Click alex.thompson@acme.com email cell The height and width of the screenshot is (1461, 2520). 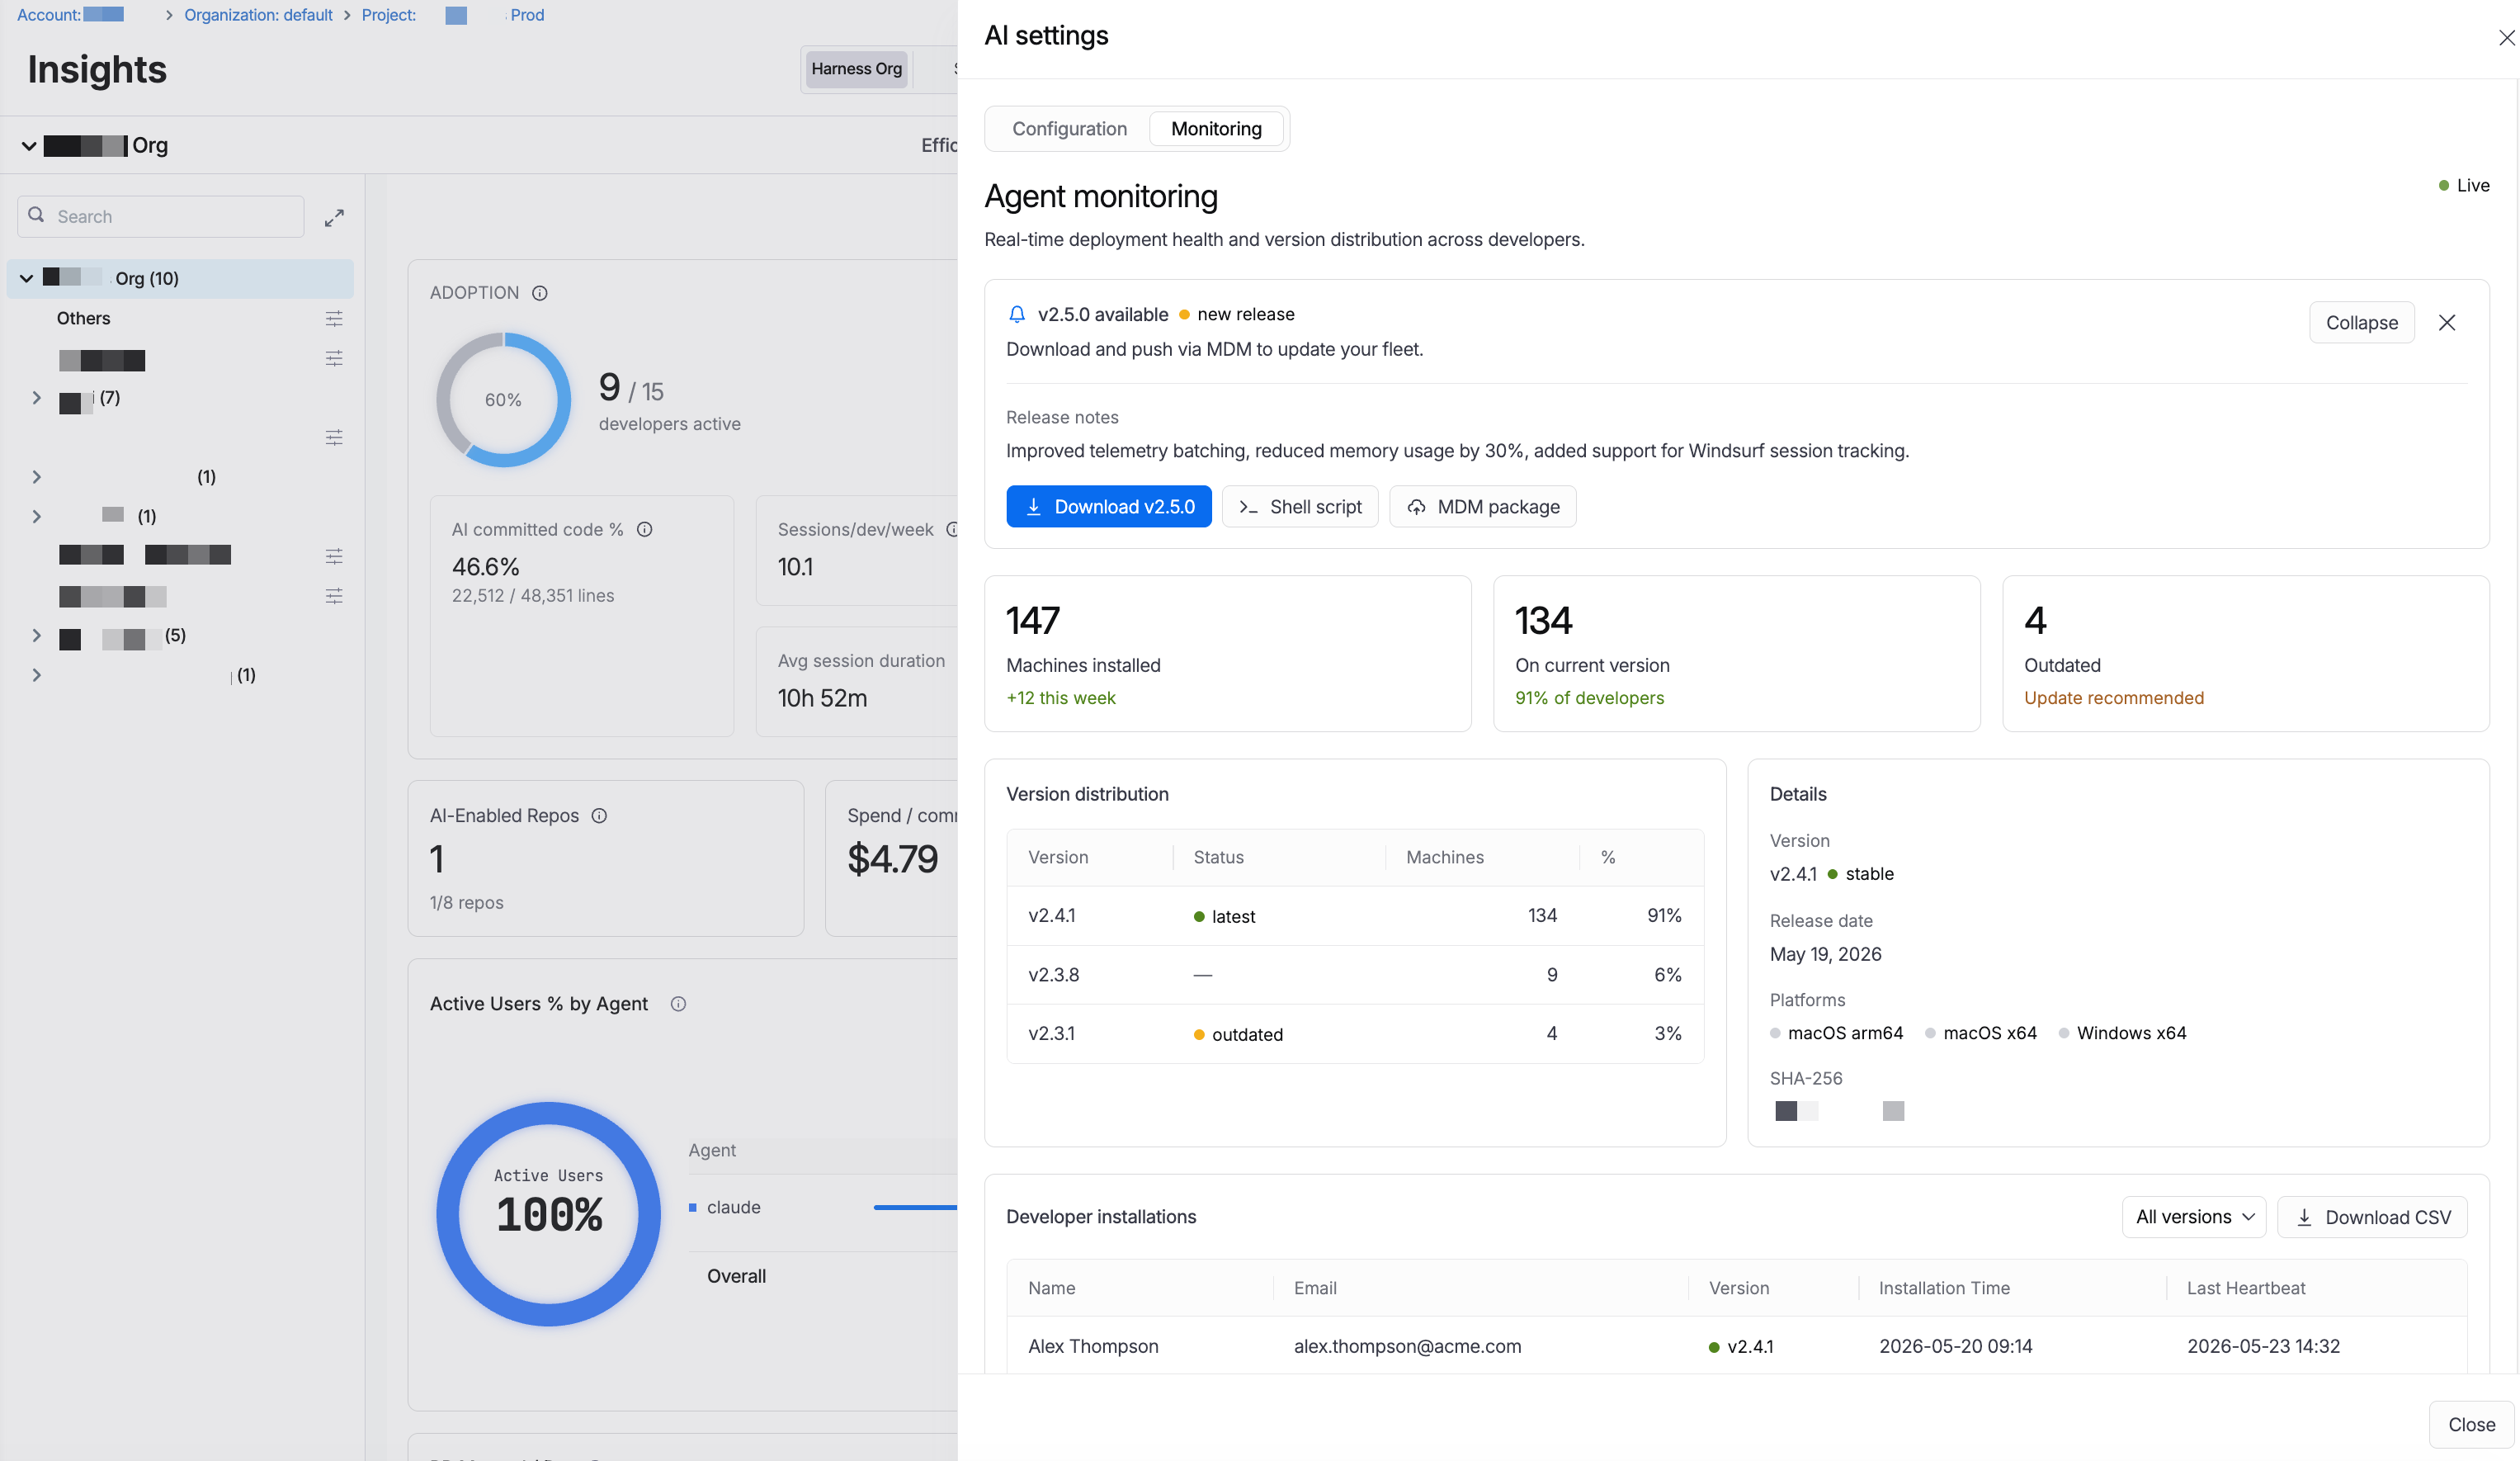pos(1407,1346)
